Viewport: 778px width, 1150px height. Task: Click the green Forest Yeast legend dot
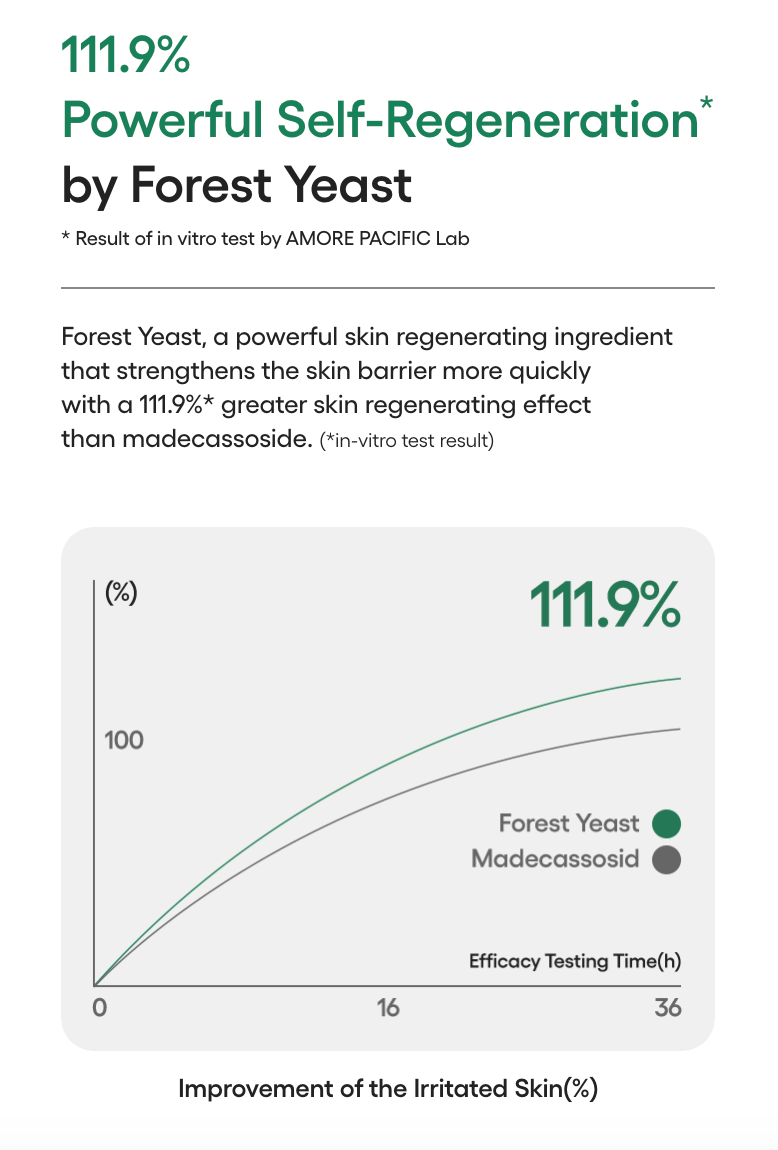pyautogui.click(x=666, y=824)
